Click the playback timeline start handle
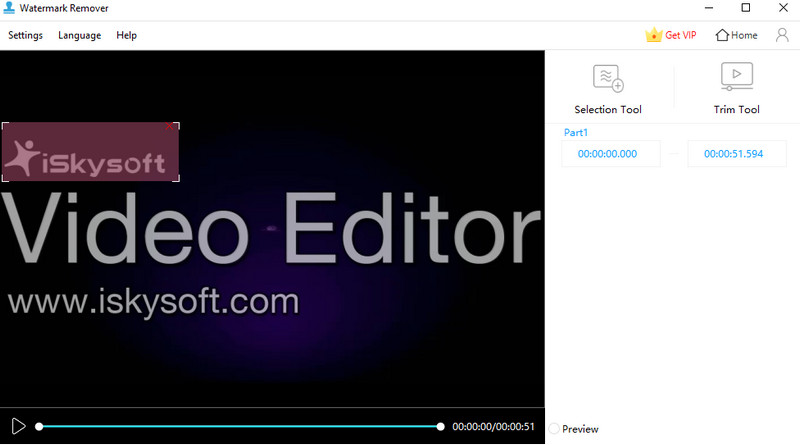The width and height of the screenshot is (800, 445). click(x=39, y=427)
